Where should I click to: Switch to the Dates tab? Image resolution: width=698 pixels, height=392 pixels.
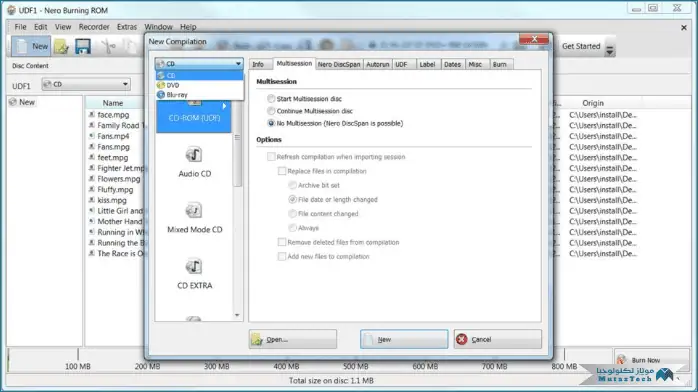(452, 65)
